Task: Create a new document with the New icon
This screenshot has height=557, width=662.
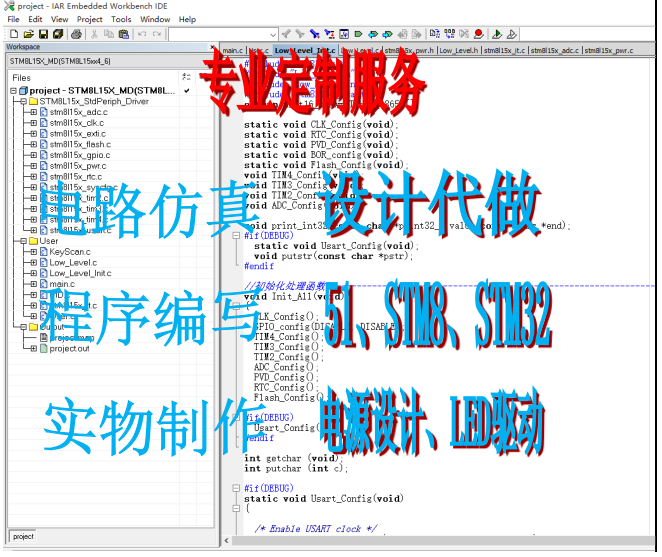Action: (x=14, y=34)
